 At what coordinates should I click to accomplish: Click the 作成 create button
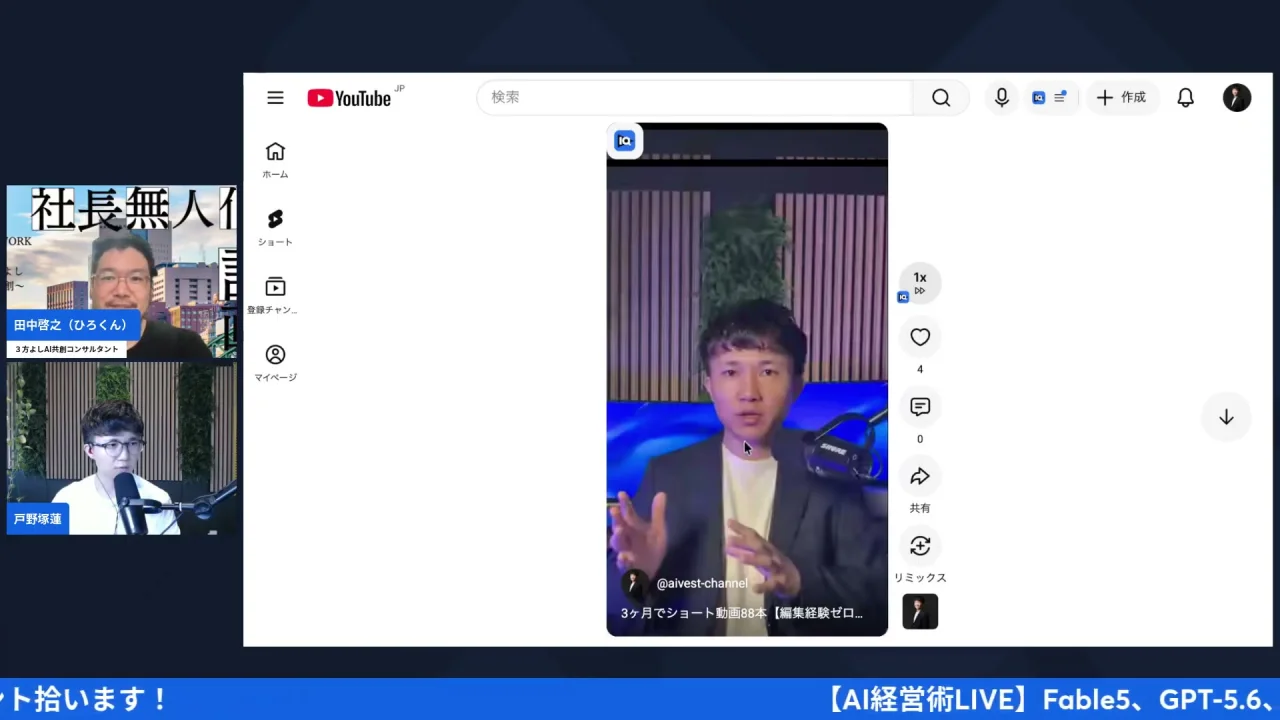tap(1122, 97)
